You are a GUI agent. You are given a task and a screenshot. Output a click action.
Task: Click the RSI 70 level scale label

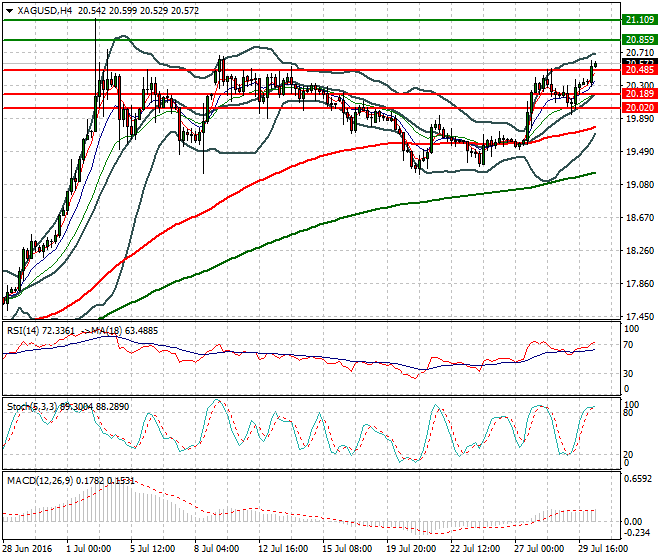[x=628, y=345]
